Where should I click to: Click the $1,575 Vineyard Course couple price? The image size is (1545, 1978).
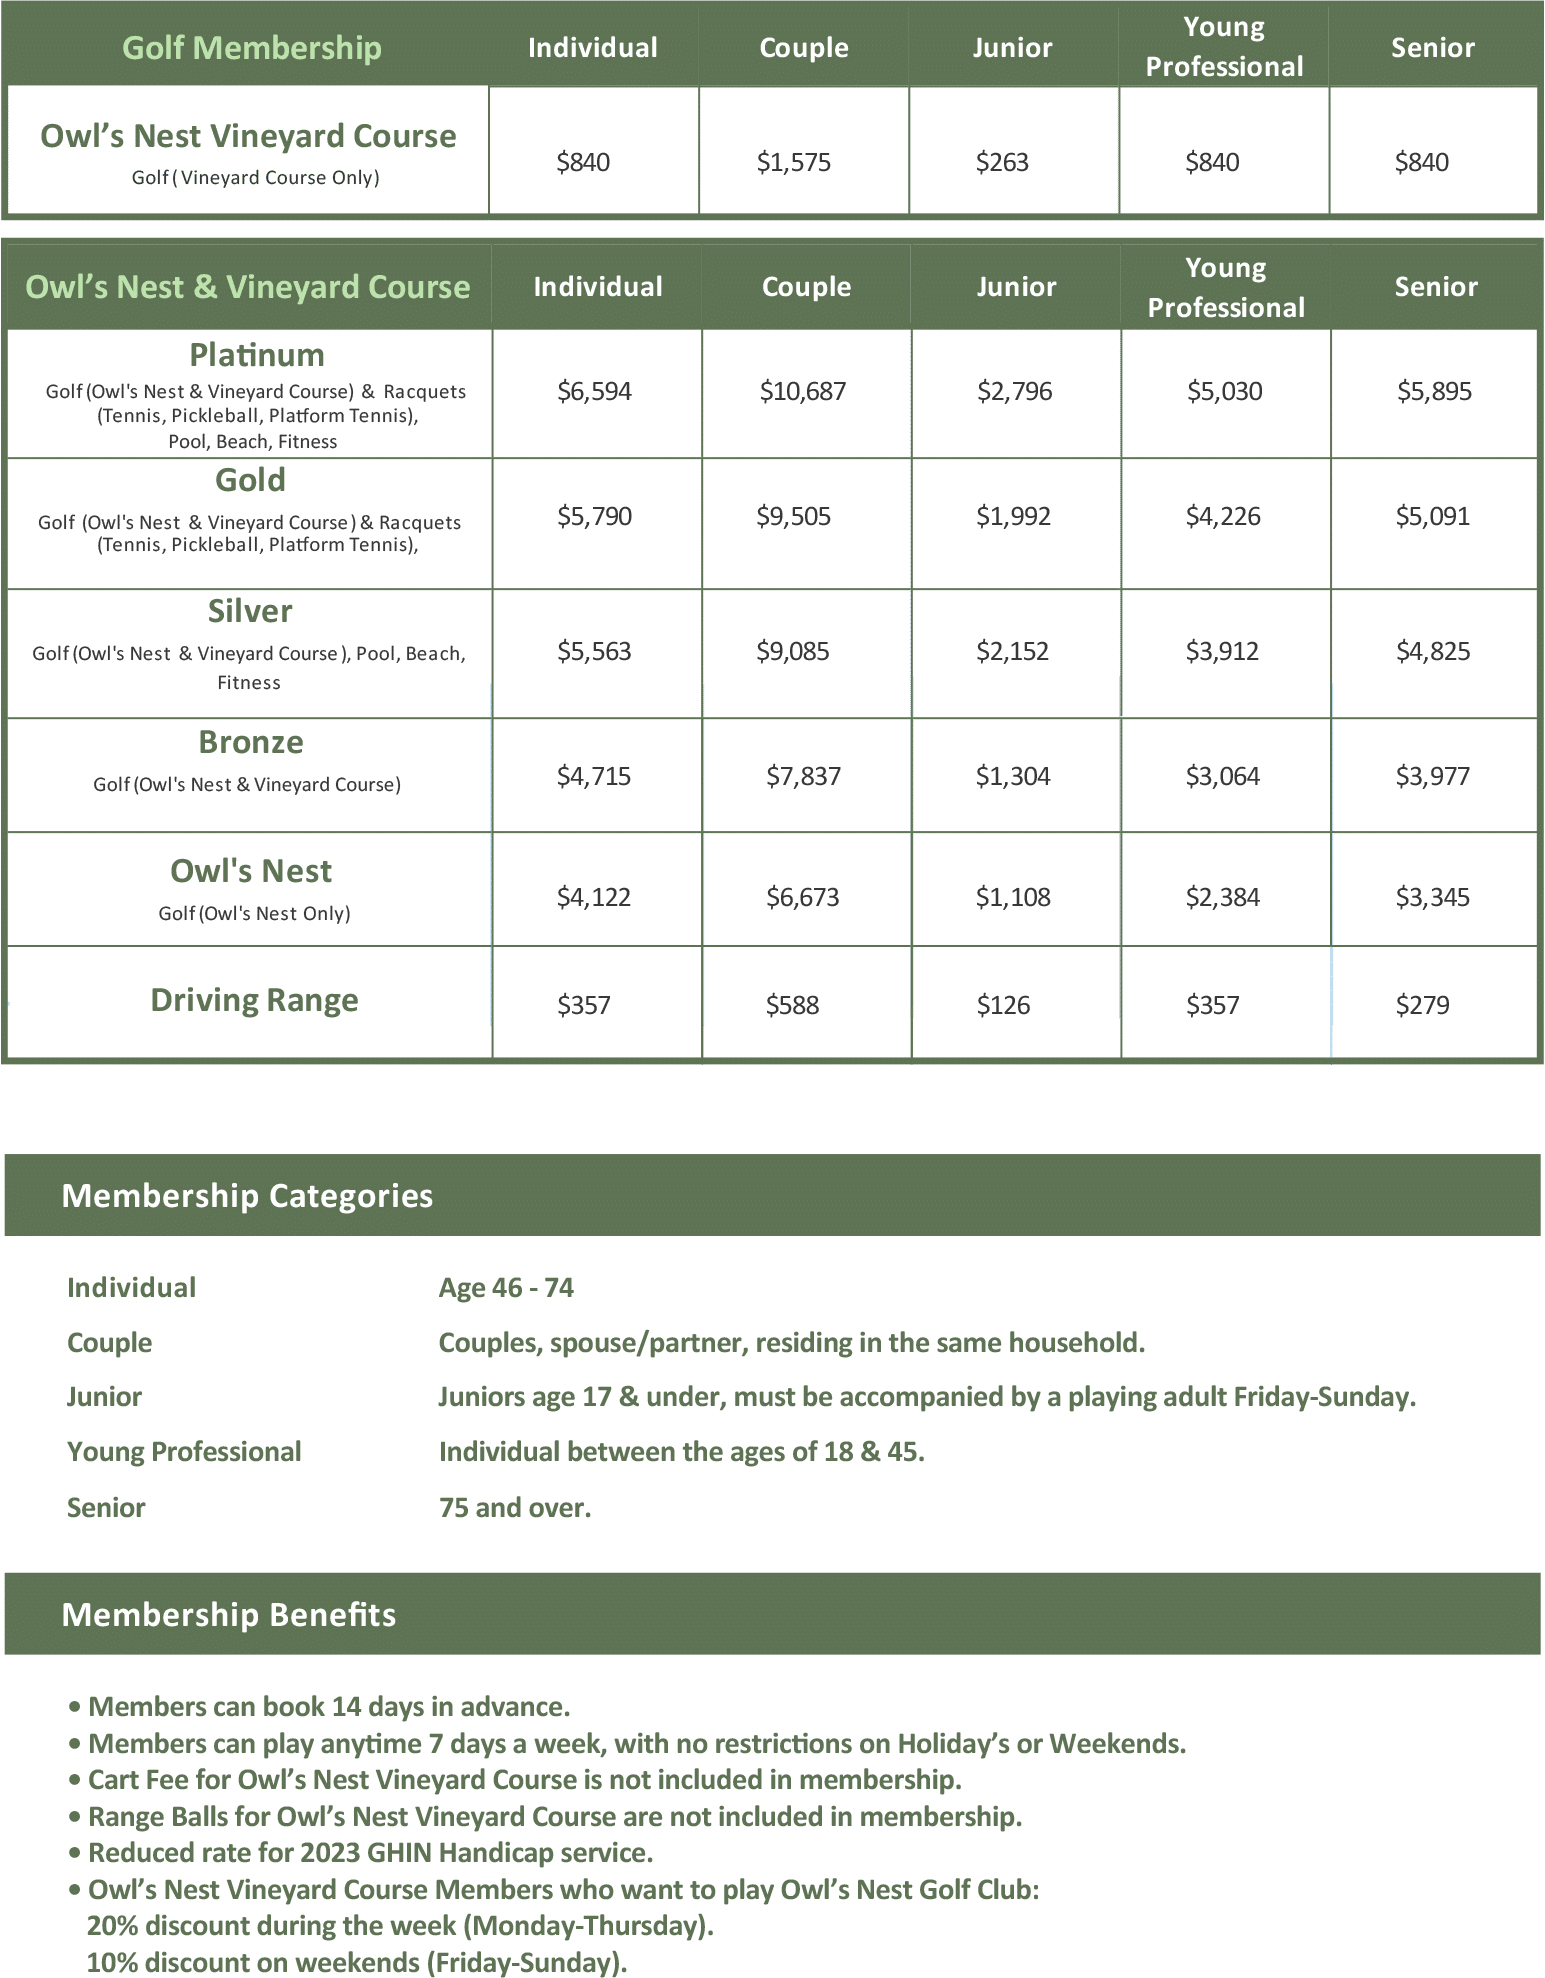click(794, 162)
